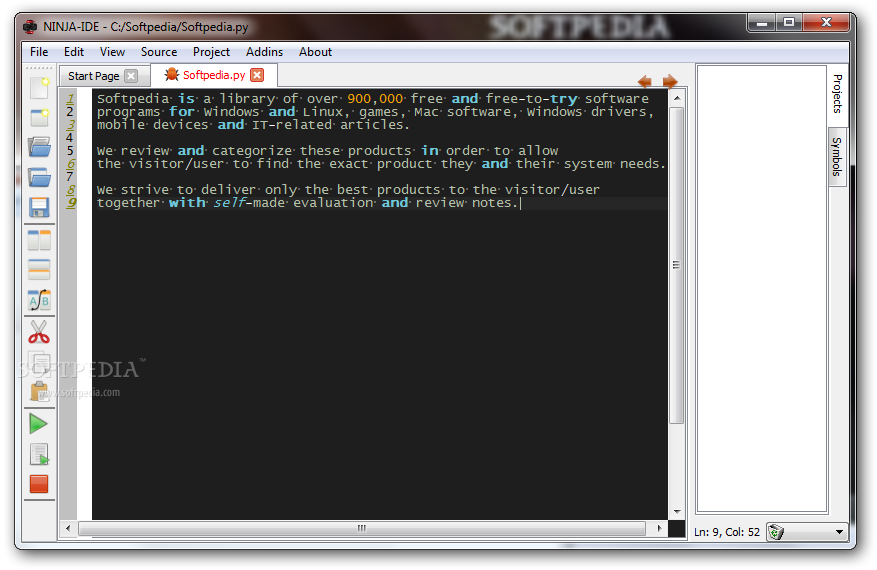Open the File menu
This screenshot has height=570, width=877.
pyautogui.click(x=39, y=52)
